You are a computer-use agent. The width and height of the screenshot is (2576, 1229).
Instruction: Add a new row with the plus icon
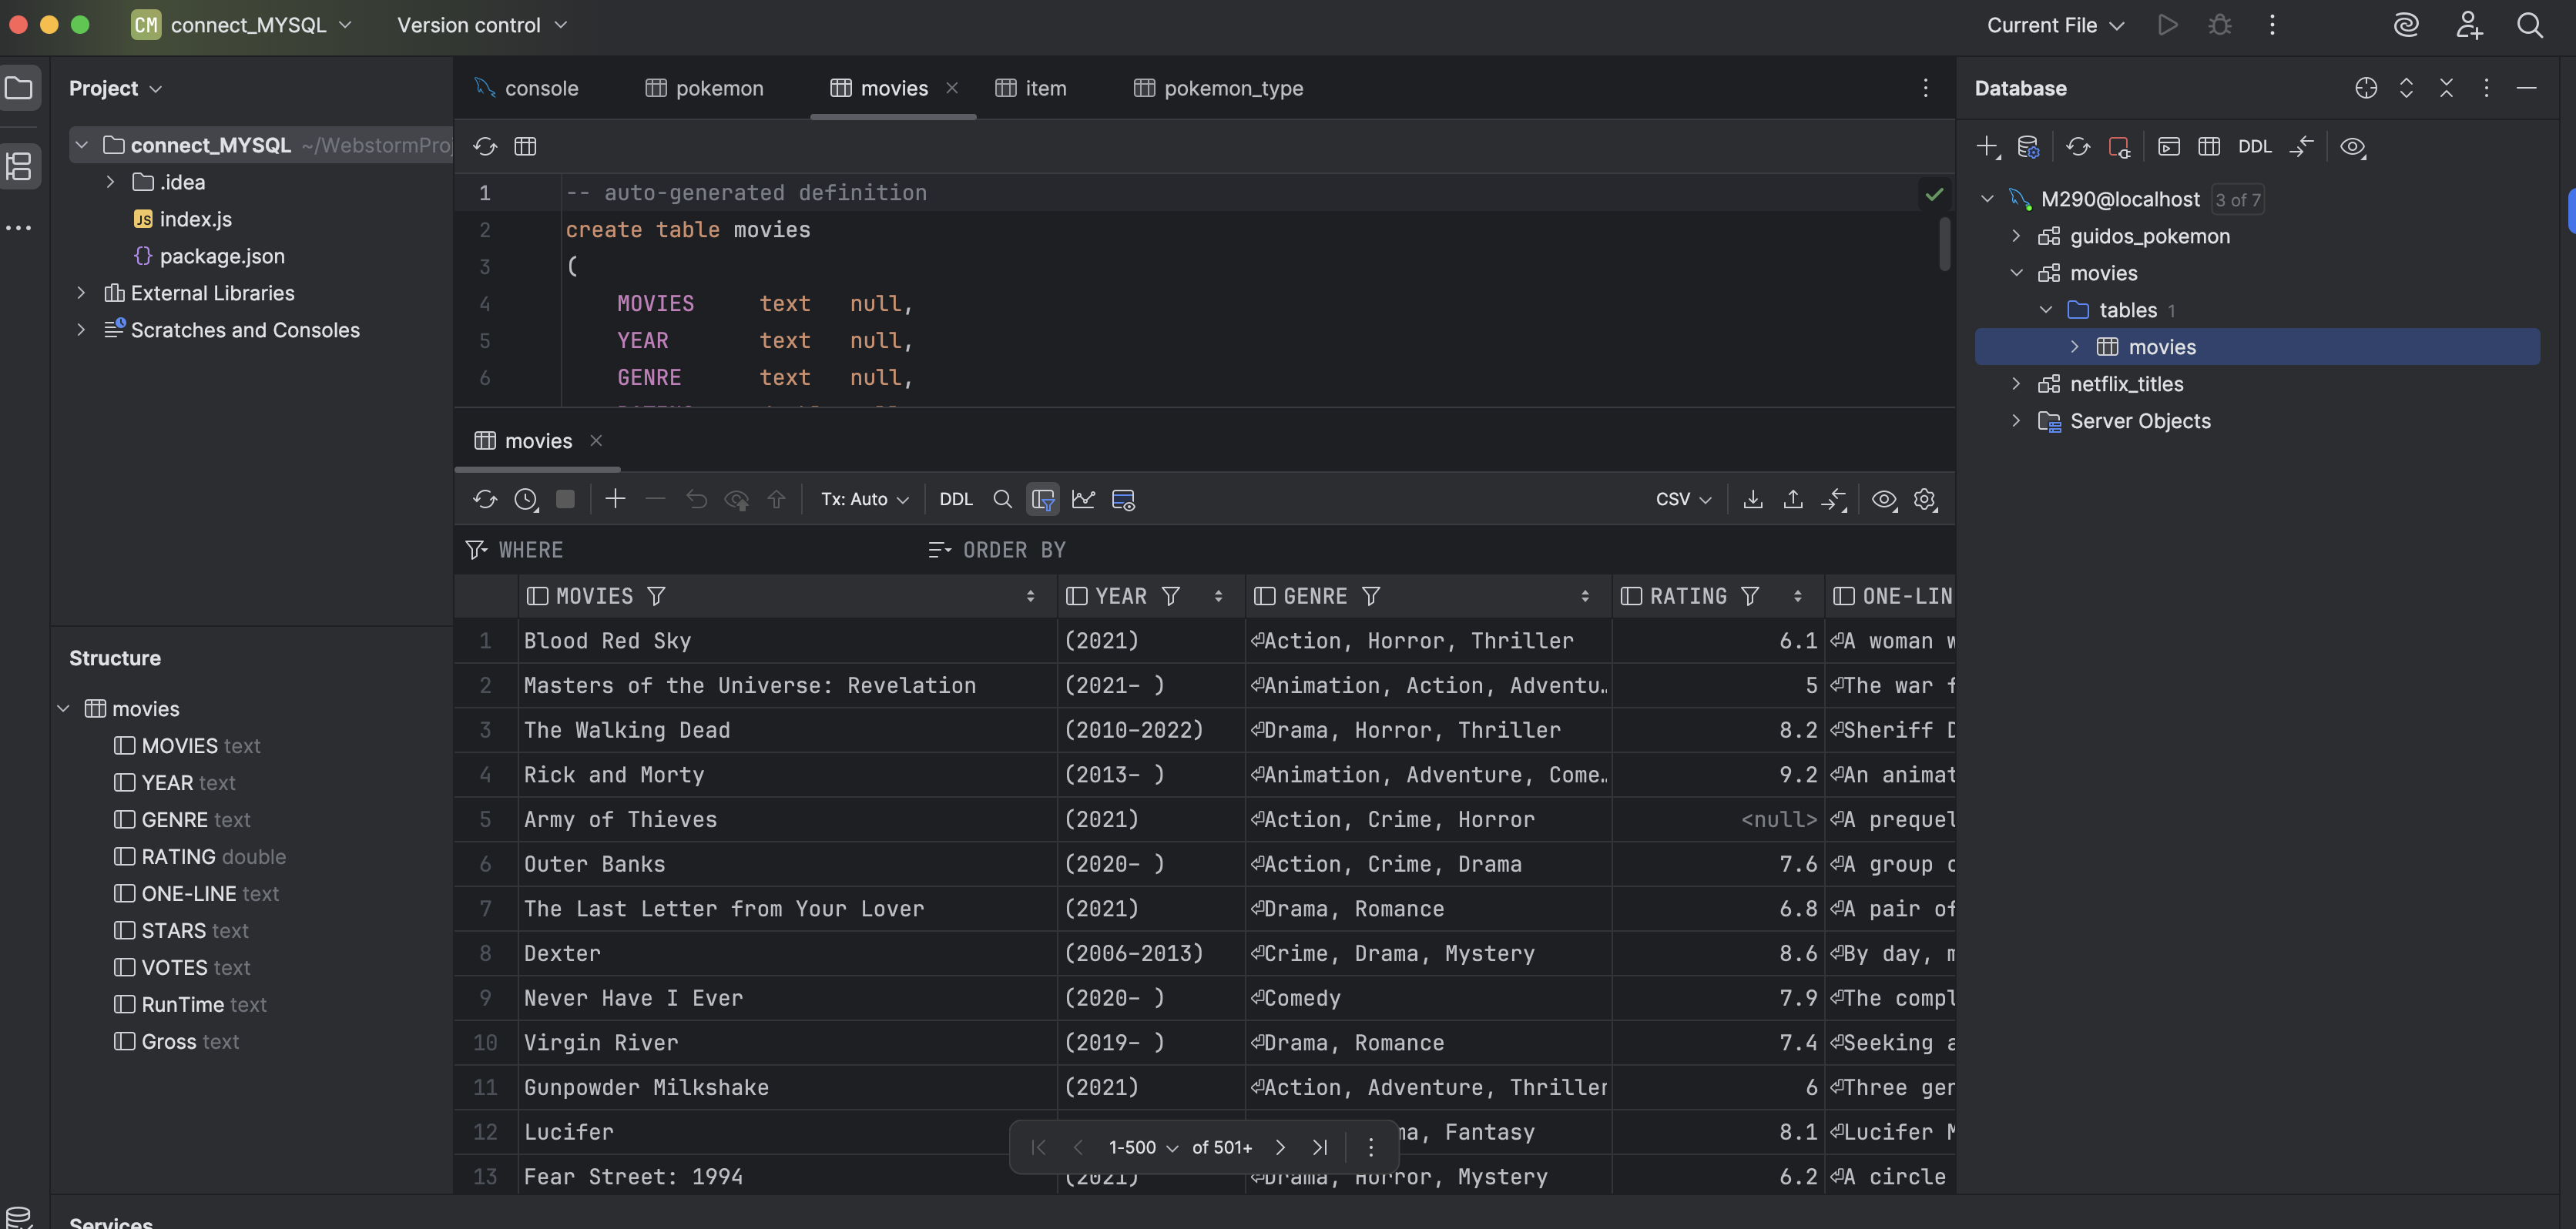coord(615,499)
